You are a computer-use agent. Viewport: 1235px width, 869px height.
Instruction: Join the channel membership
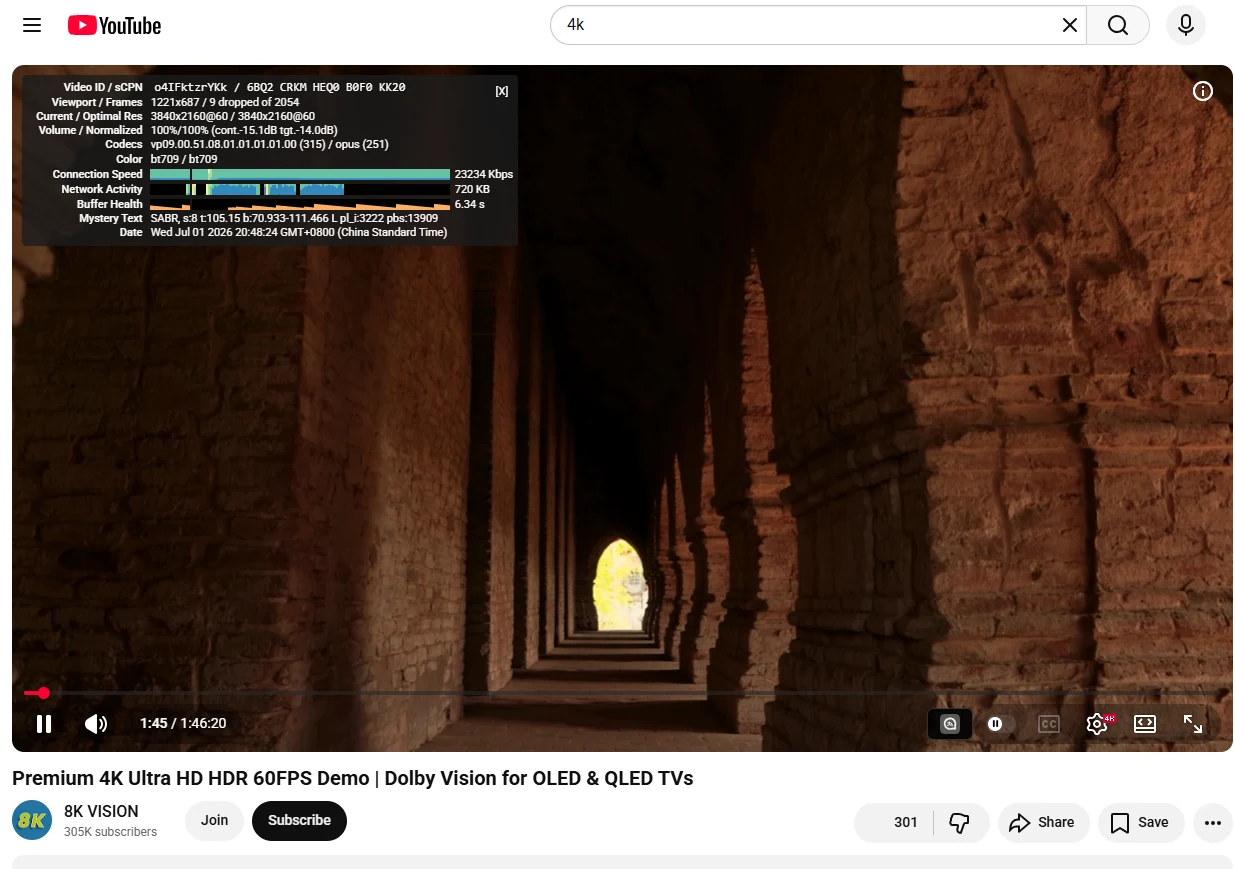(215, 820)
